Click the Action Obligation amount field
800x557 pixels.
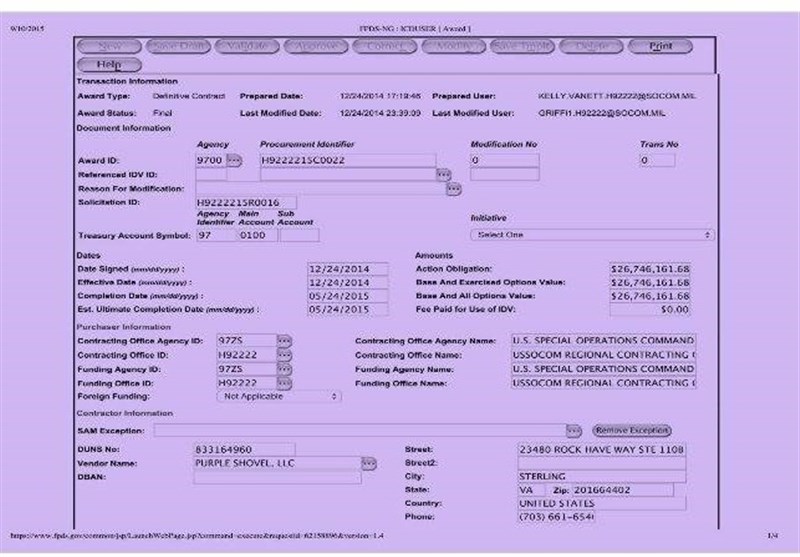tap(650, 269)
